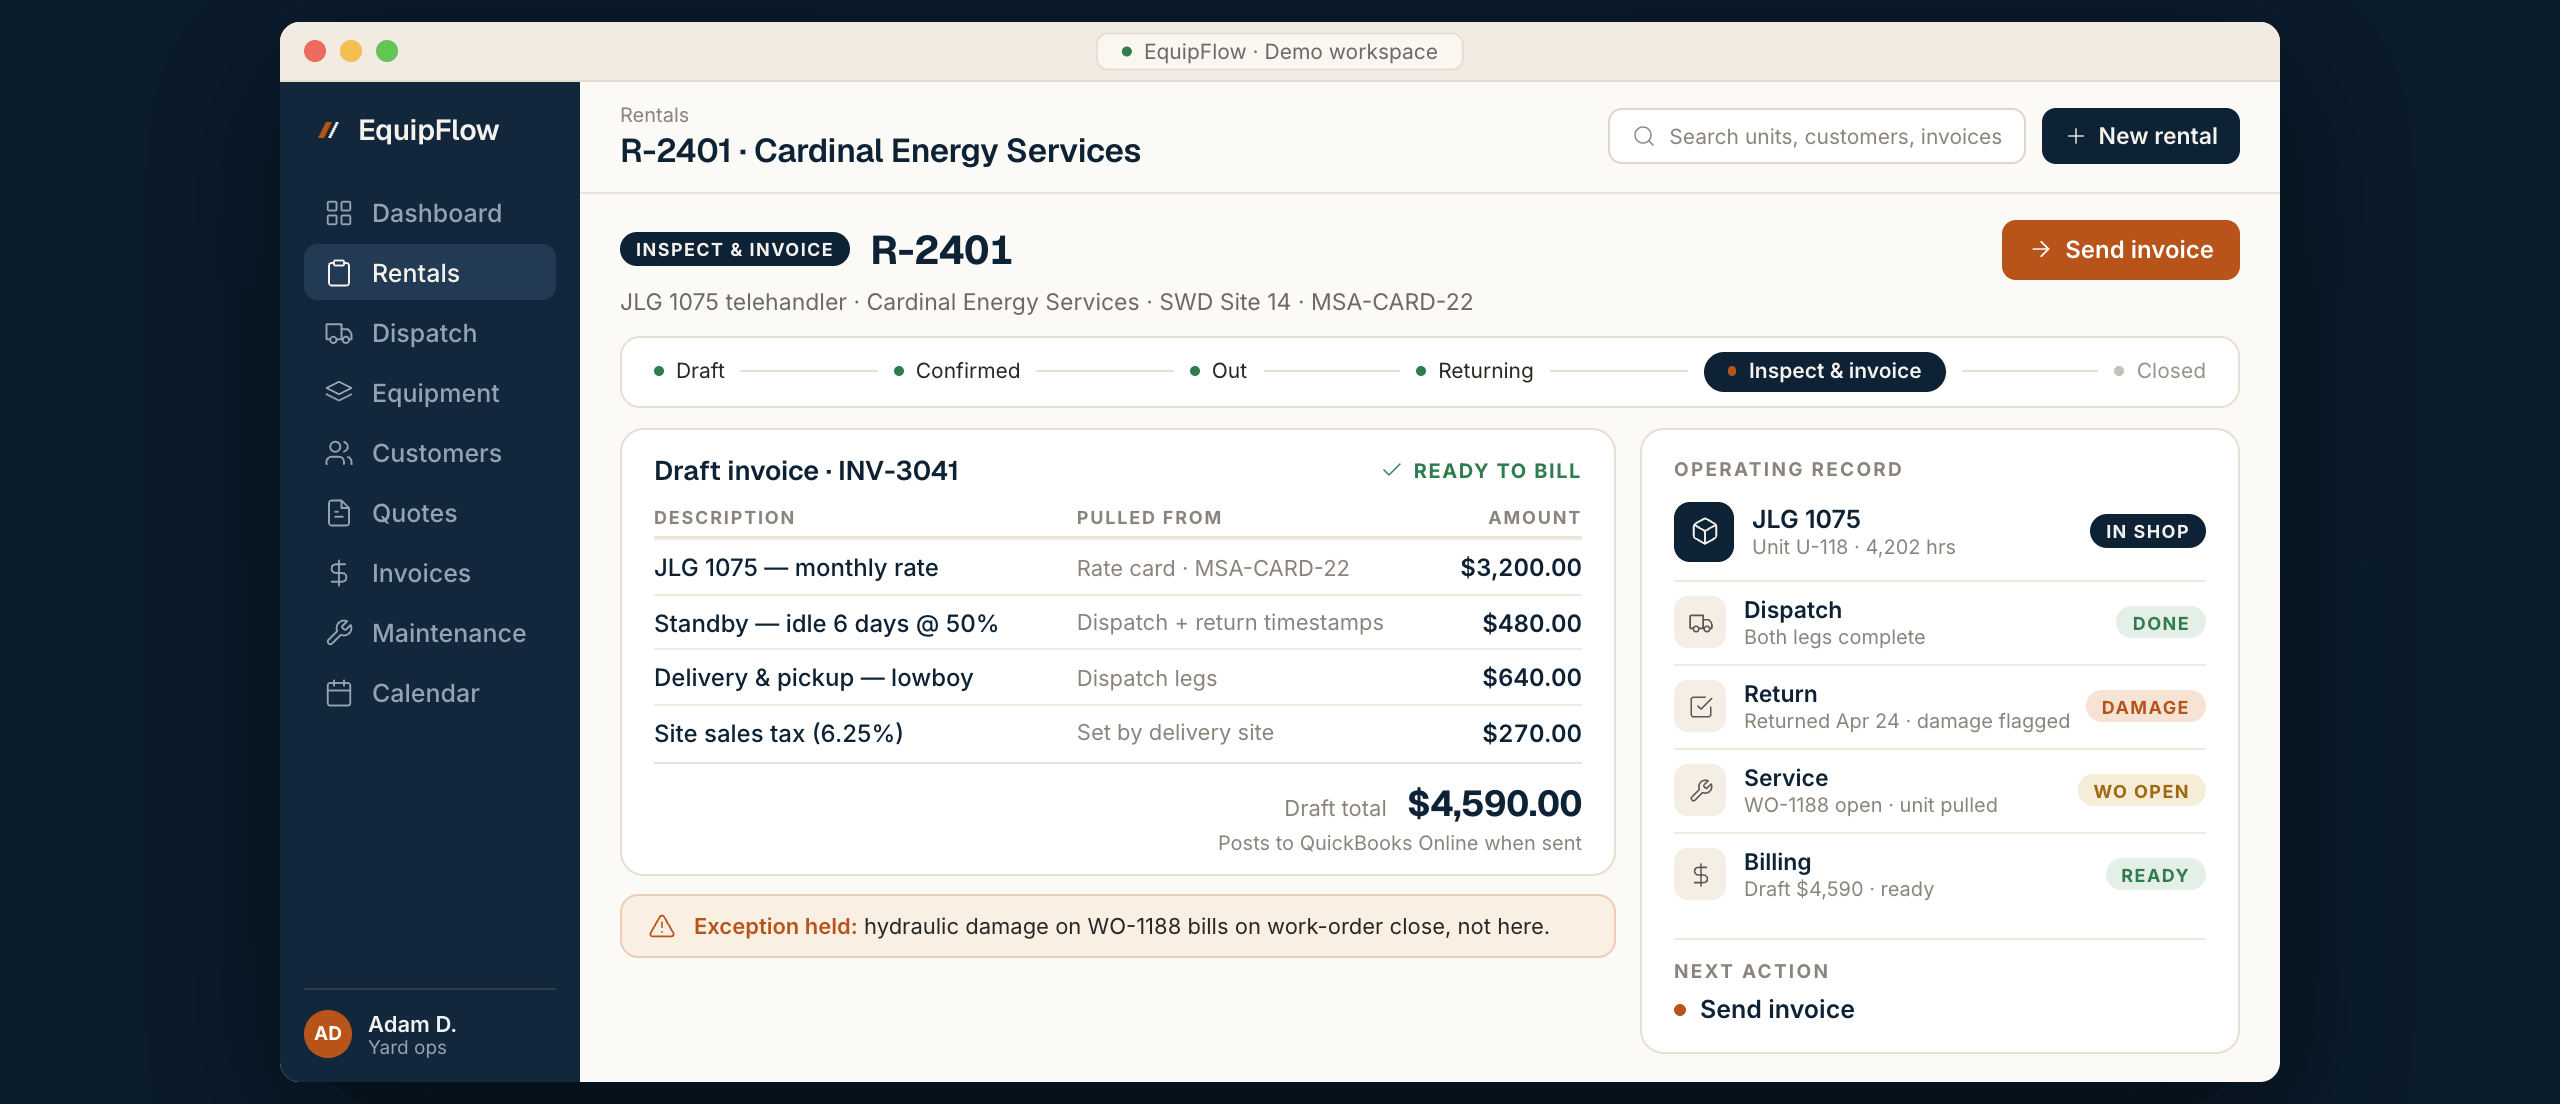Click the Customers people icon

(339, 453)
